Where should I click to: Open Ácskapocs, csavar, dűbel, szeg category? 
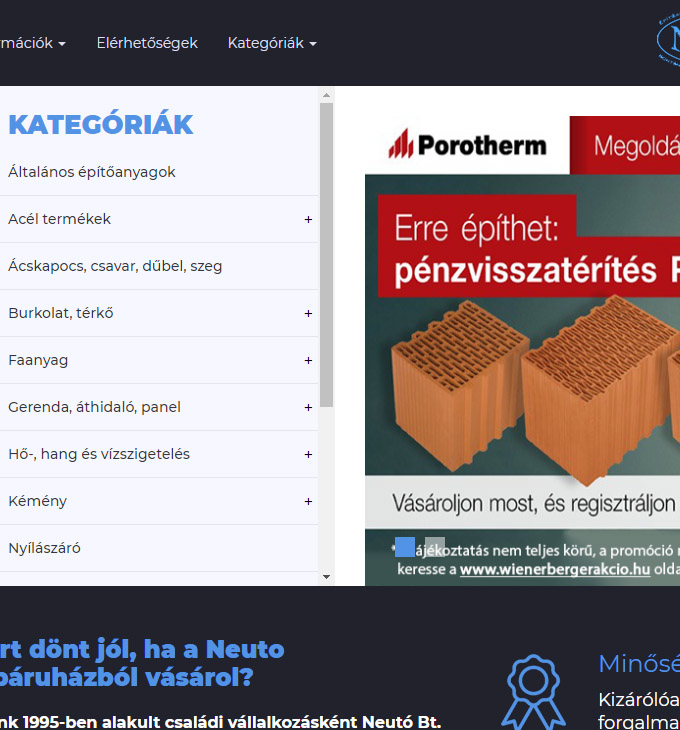[115, 266]
